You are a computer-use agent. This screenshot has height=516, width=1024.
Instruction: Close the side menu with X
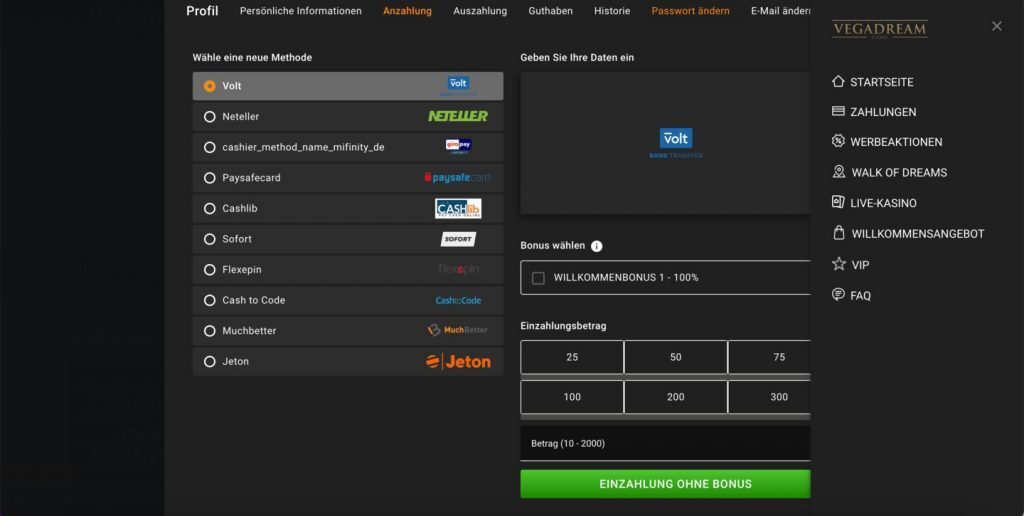(997, 26)
